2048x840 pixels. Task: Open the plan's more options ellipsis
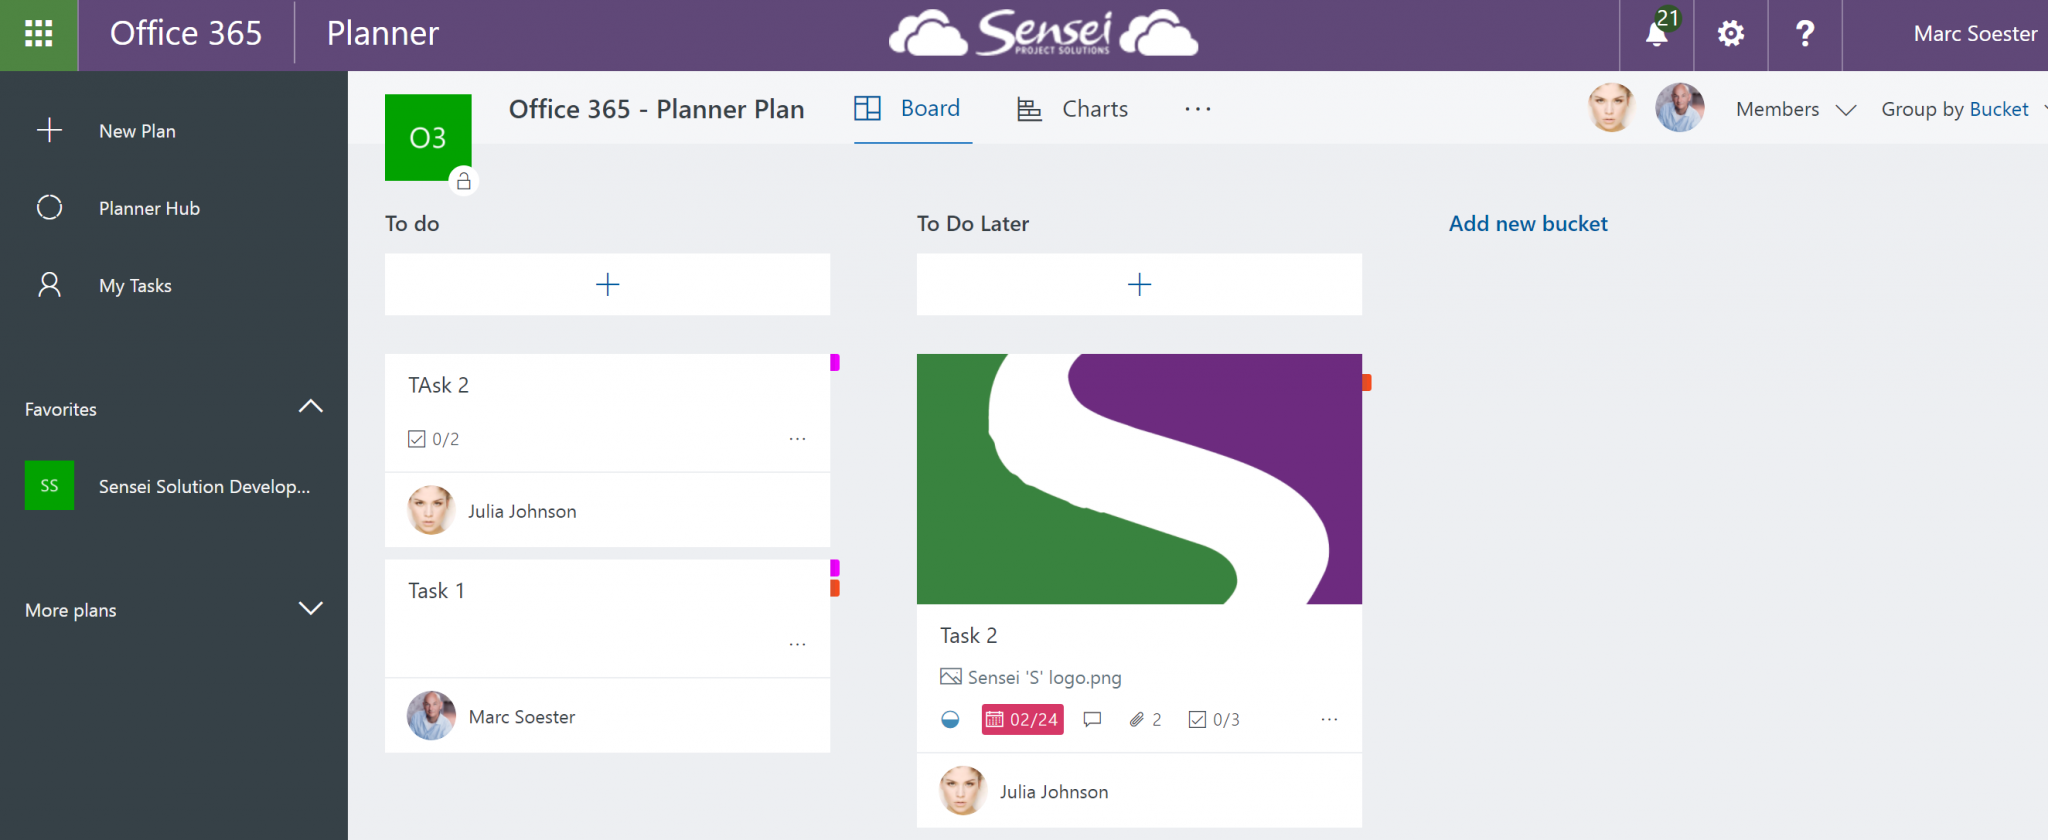pos(1197,109)
